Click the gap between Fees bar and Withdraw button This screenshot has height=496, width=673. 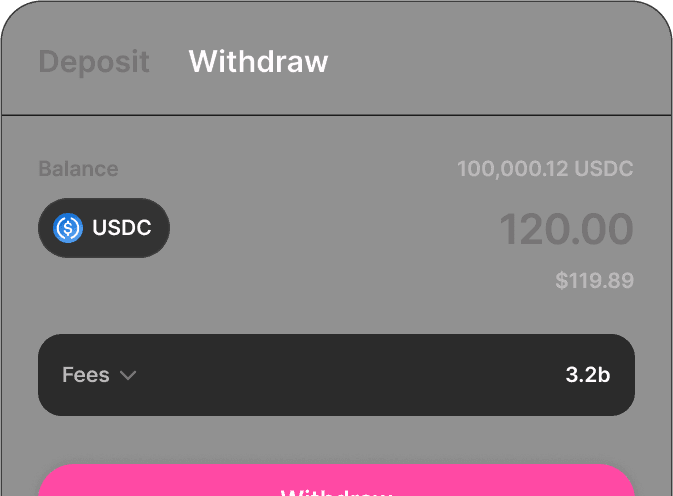click(x=336, y=440)
